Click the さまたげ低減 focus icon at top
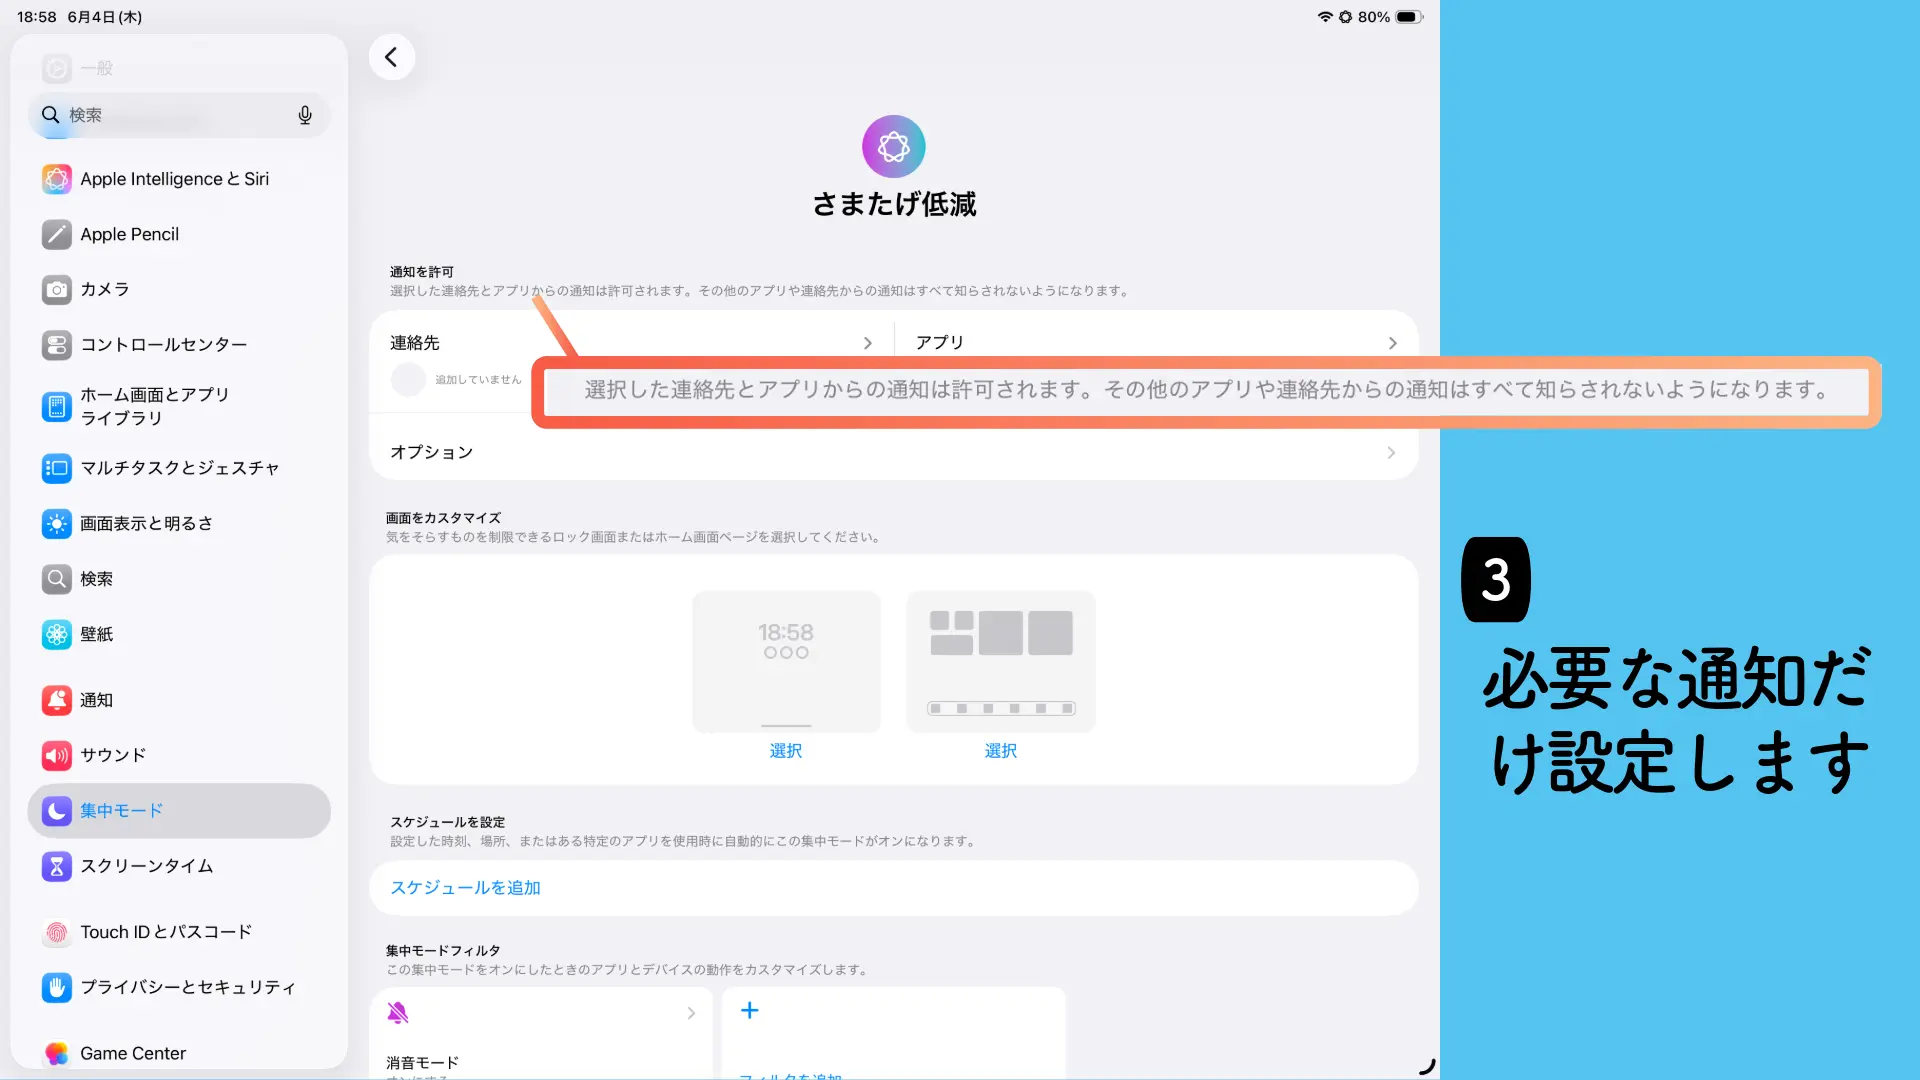This screenshot has width=1920, height=1080. (894, 147)
